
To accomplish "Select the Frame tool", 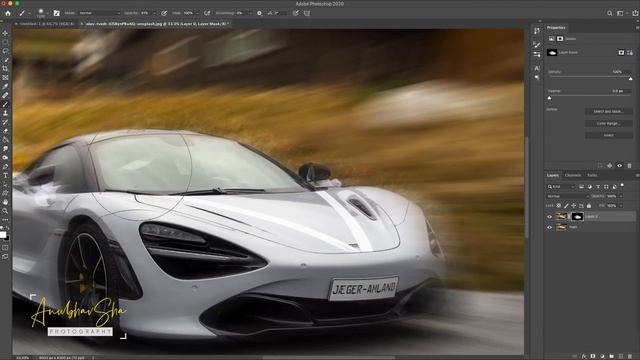I will tap(5, 78).
